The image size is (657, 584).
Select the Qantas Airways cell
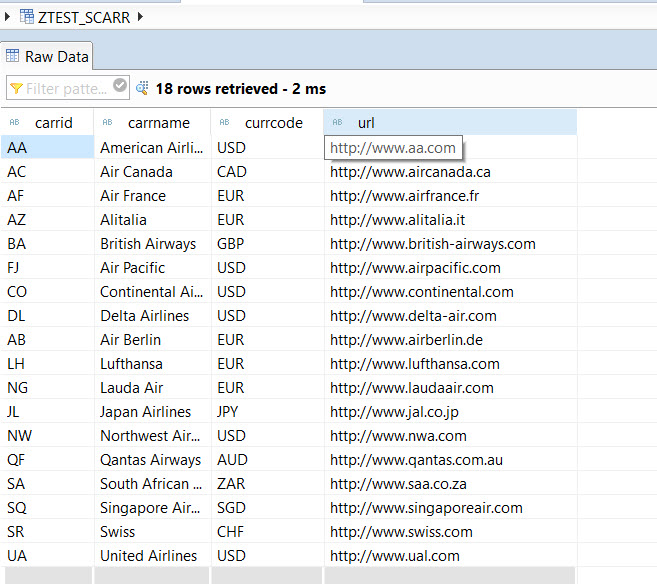153,460
